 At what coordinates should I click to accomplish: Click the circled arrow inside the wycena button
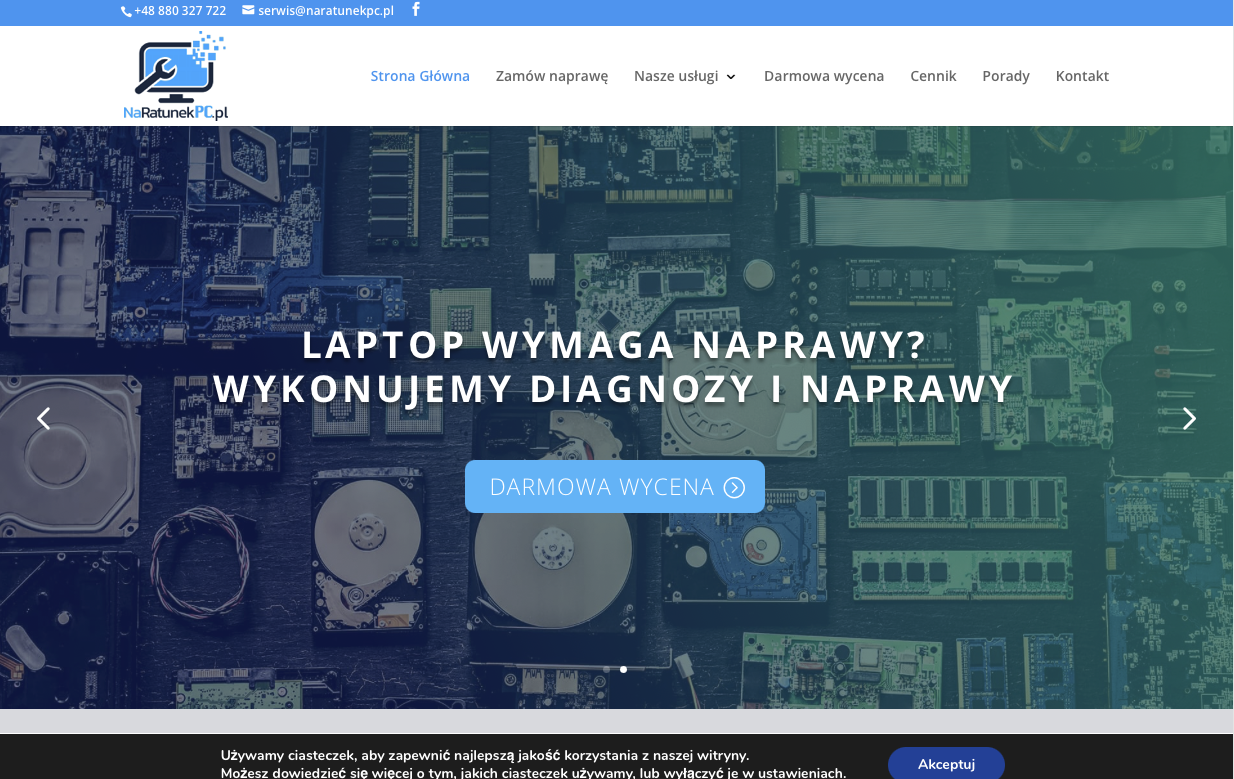[x=735, y=487]
